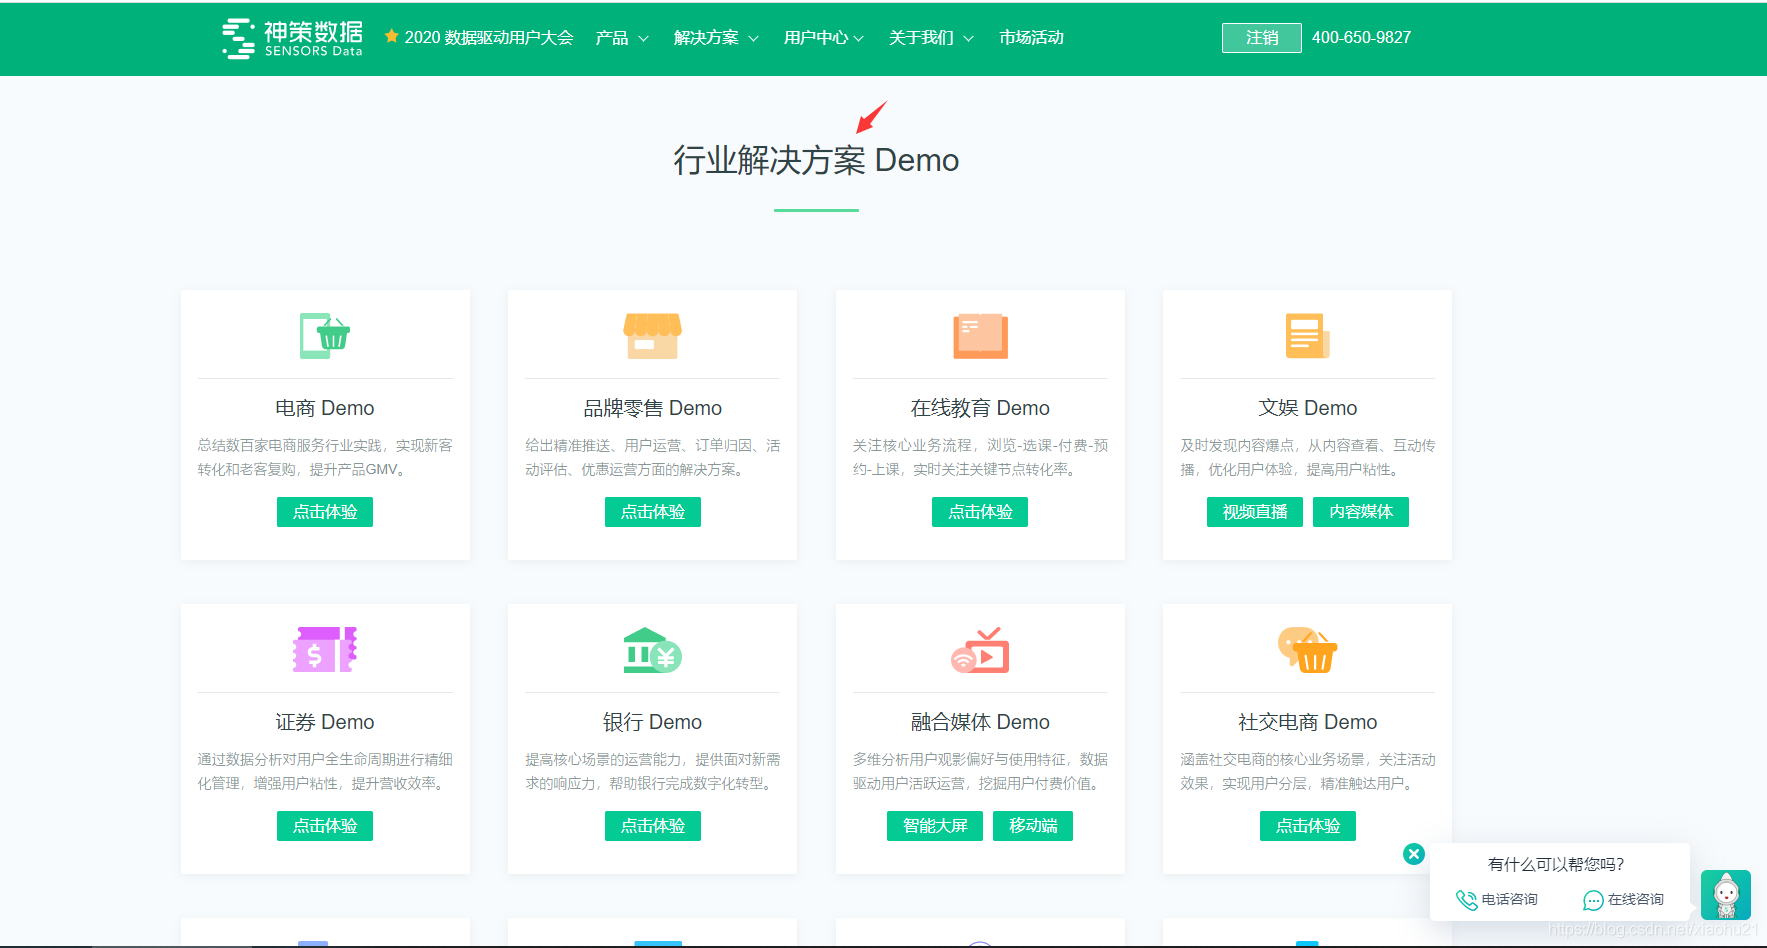Select the shopping cart icon on 电商 Demo card

[x=324, y=336]
